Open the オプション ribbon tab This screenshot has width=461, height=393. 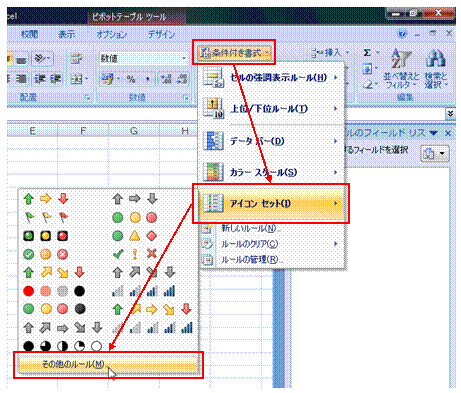(x=112, y=34)
